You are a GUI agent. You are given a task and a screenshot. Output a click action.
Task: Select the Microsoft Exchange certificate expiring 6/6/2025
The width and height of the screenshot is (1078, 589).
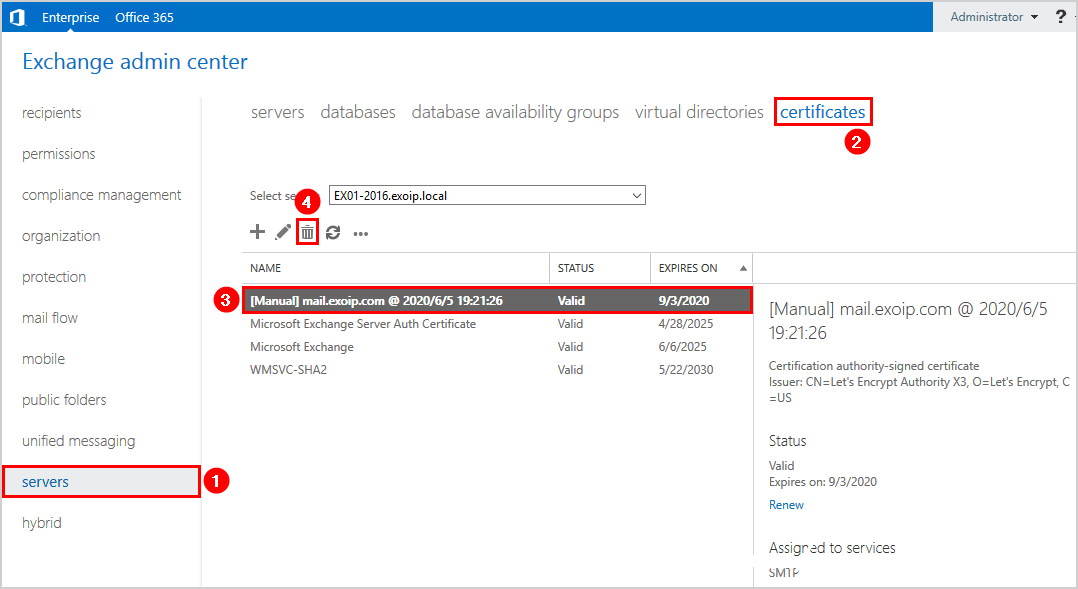pyautogui.click(x=497, y=347)
